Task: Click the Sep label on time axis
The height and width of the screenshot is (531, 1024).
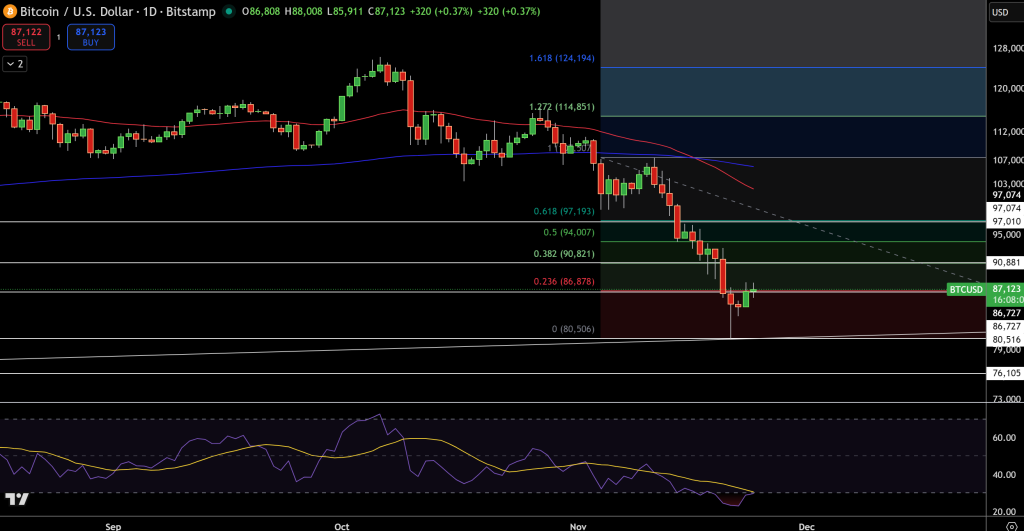Action: coord(113,526)
